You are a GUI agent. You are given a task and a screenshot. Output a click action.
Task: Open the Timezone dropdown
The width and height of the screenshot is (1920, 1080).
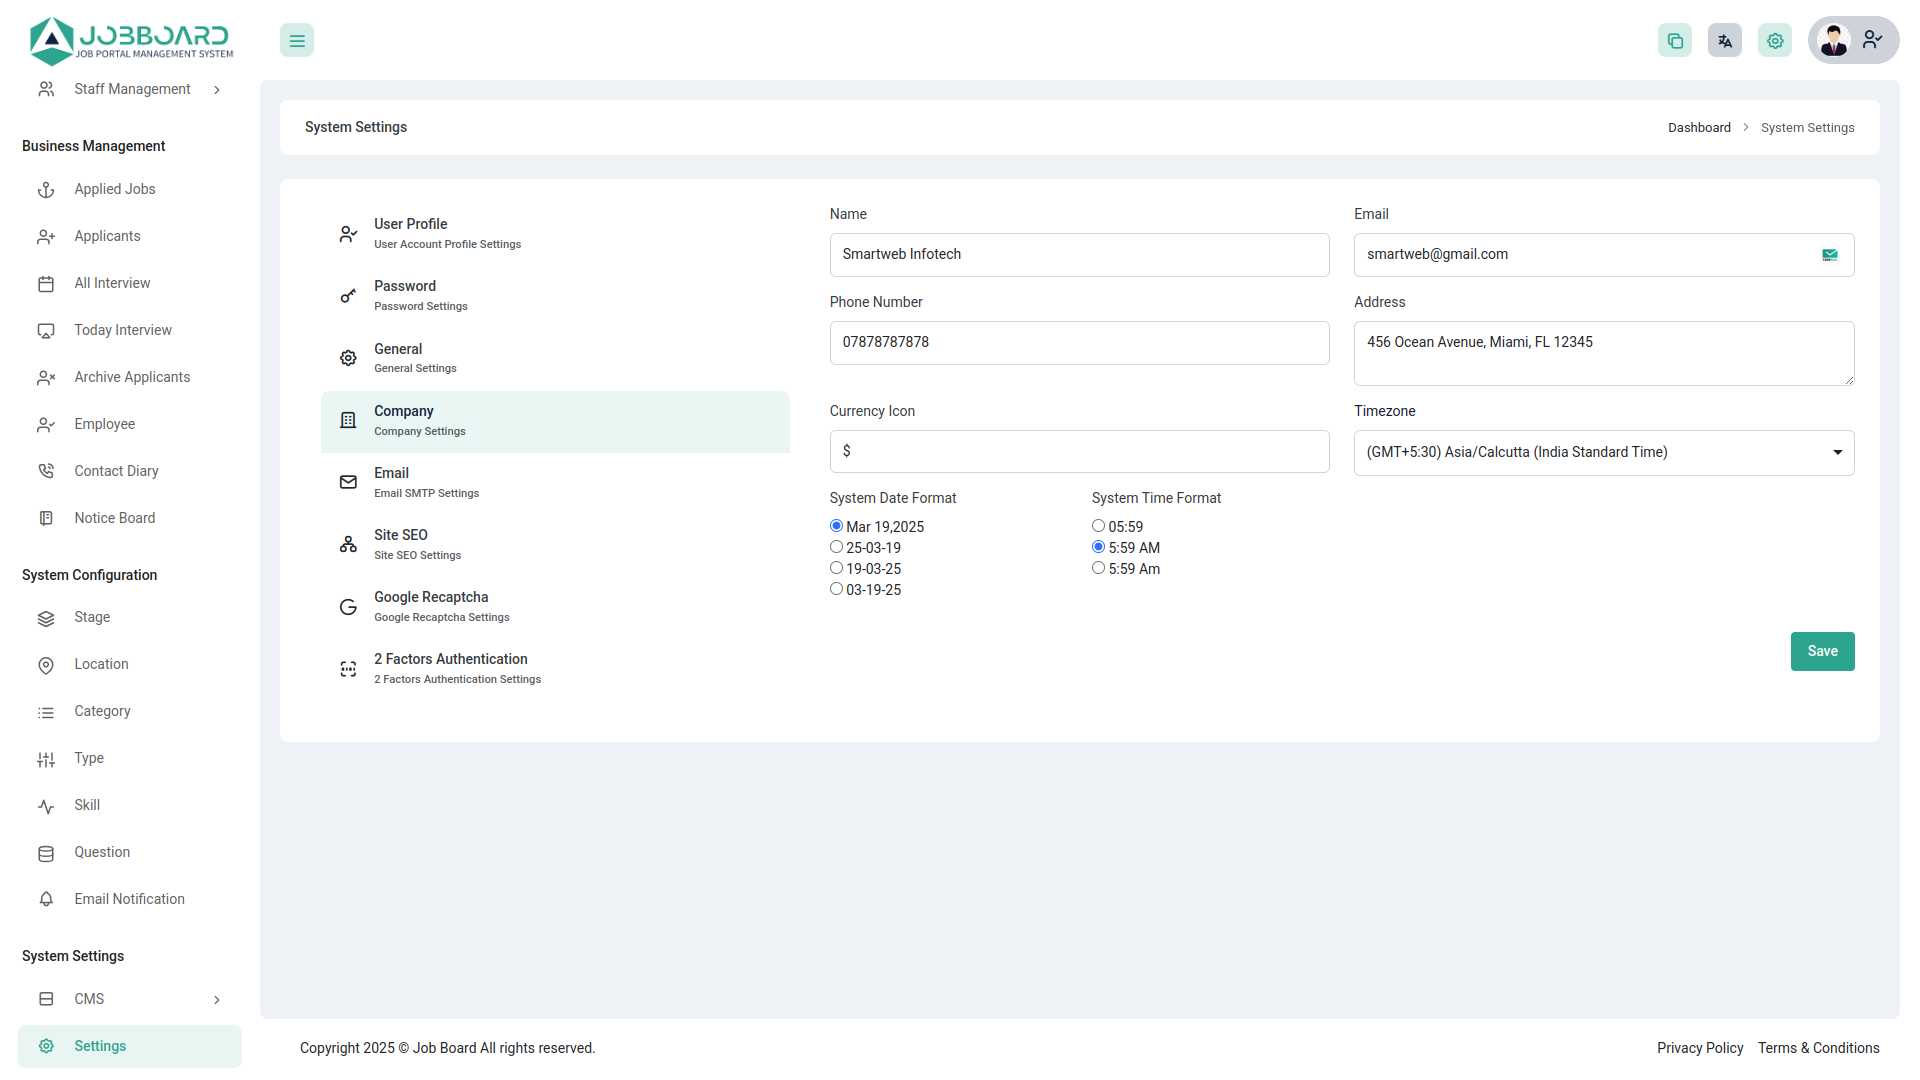tap(1603, 453)
